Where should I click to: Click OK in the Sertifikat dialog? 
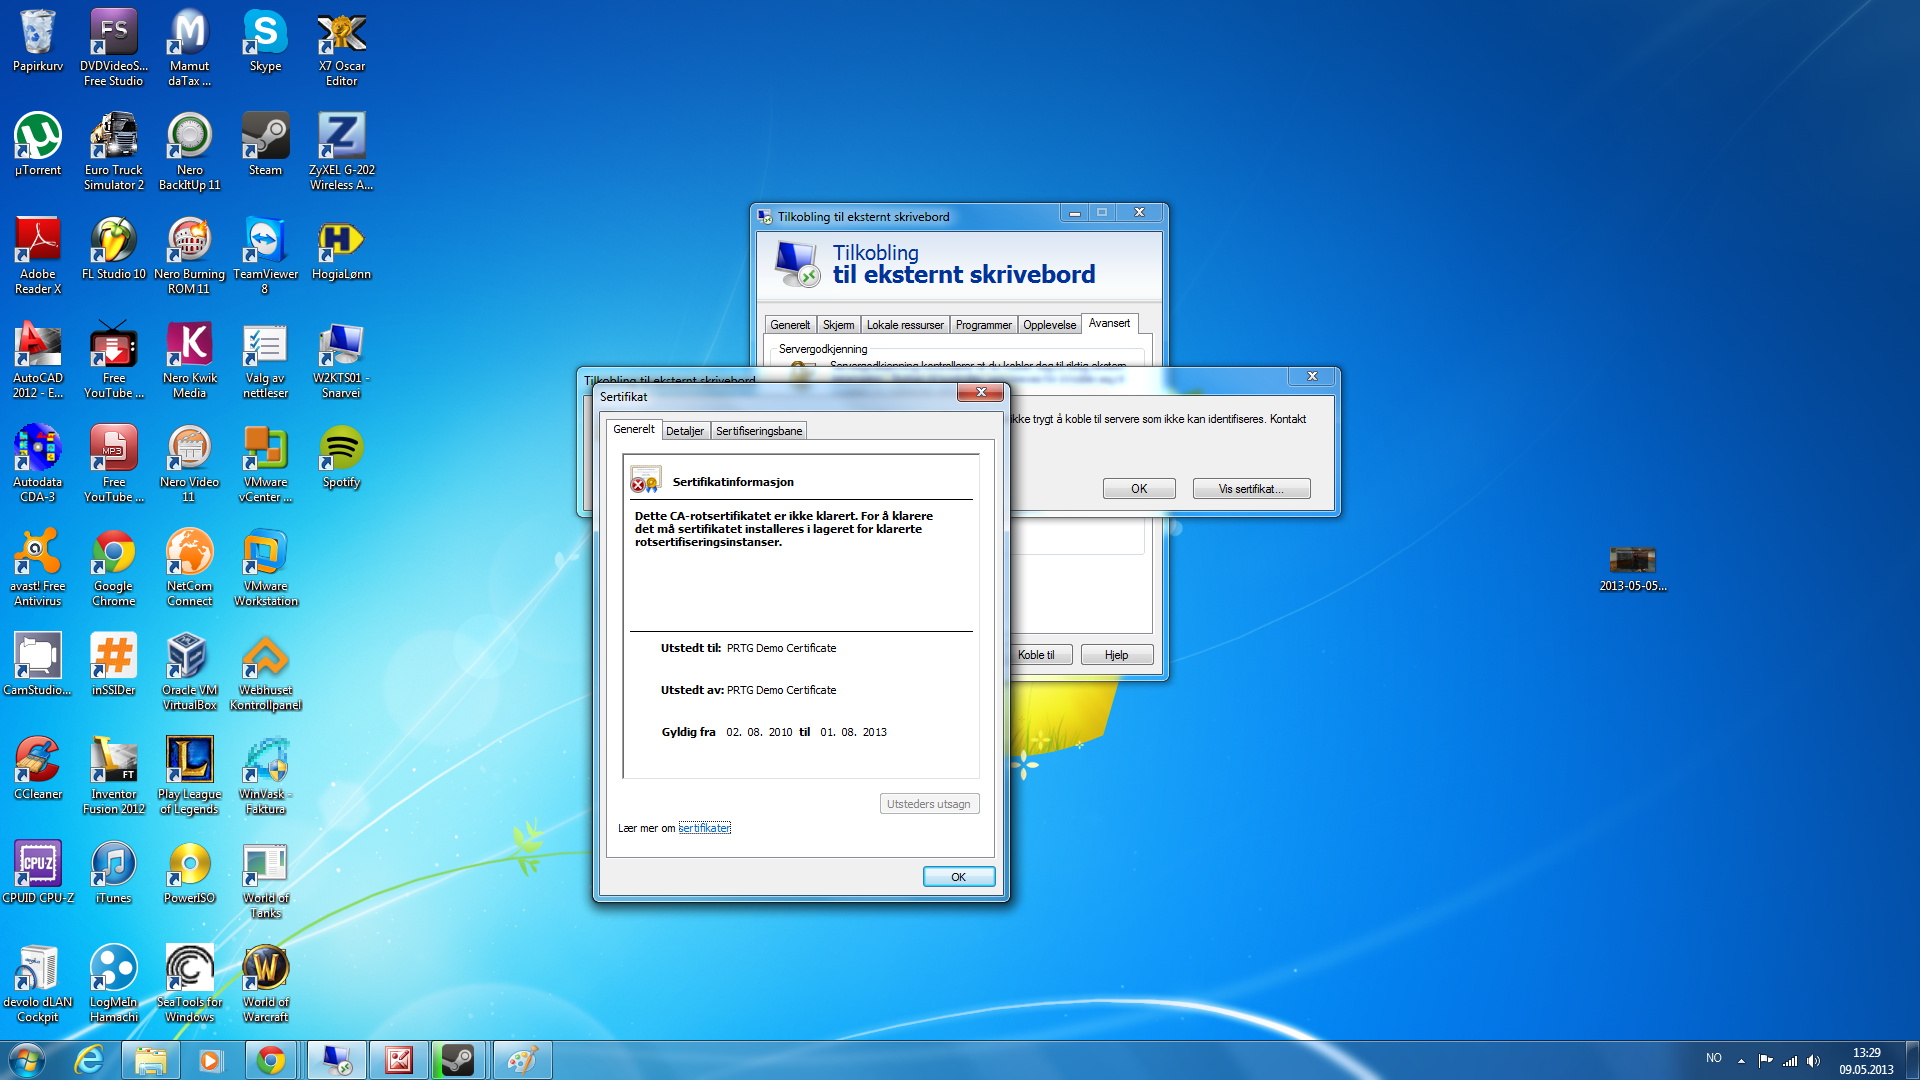click(x=958, y=877)
